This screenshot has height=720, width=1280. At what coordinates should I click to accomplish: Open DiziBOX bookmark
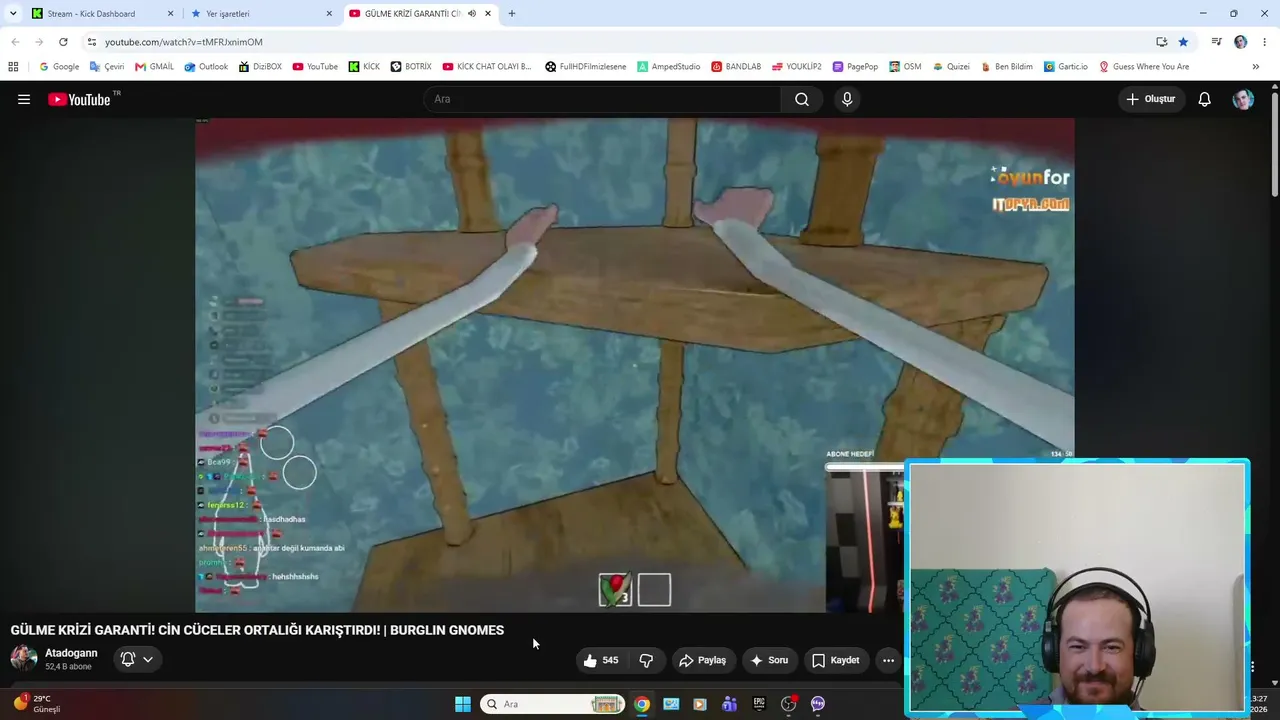(260, 67)
